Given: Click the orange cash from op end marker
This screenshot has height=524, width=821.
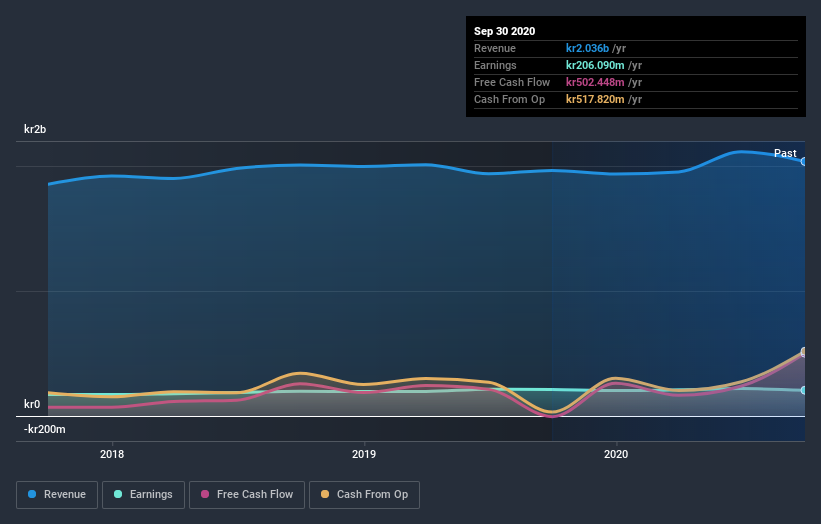Looking at the screenshot, I should [x=804, y=351].
